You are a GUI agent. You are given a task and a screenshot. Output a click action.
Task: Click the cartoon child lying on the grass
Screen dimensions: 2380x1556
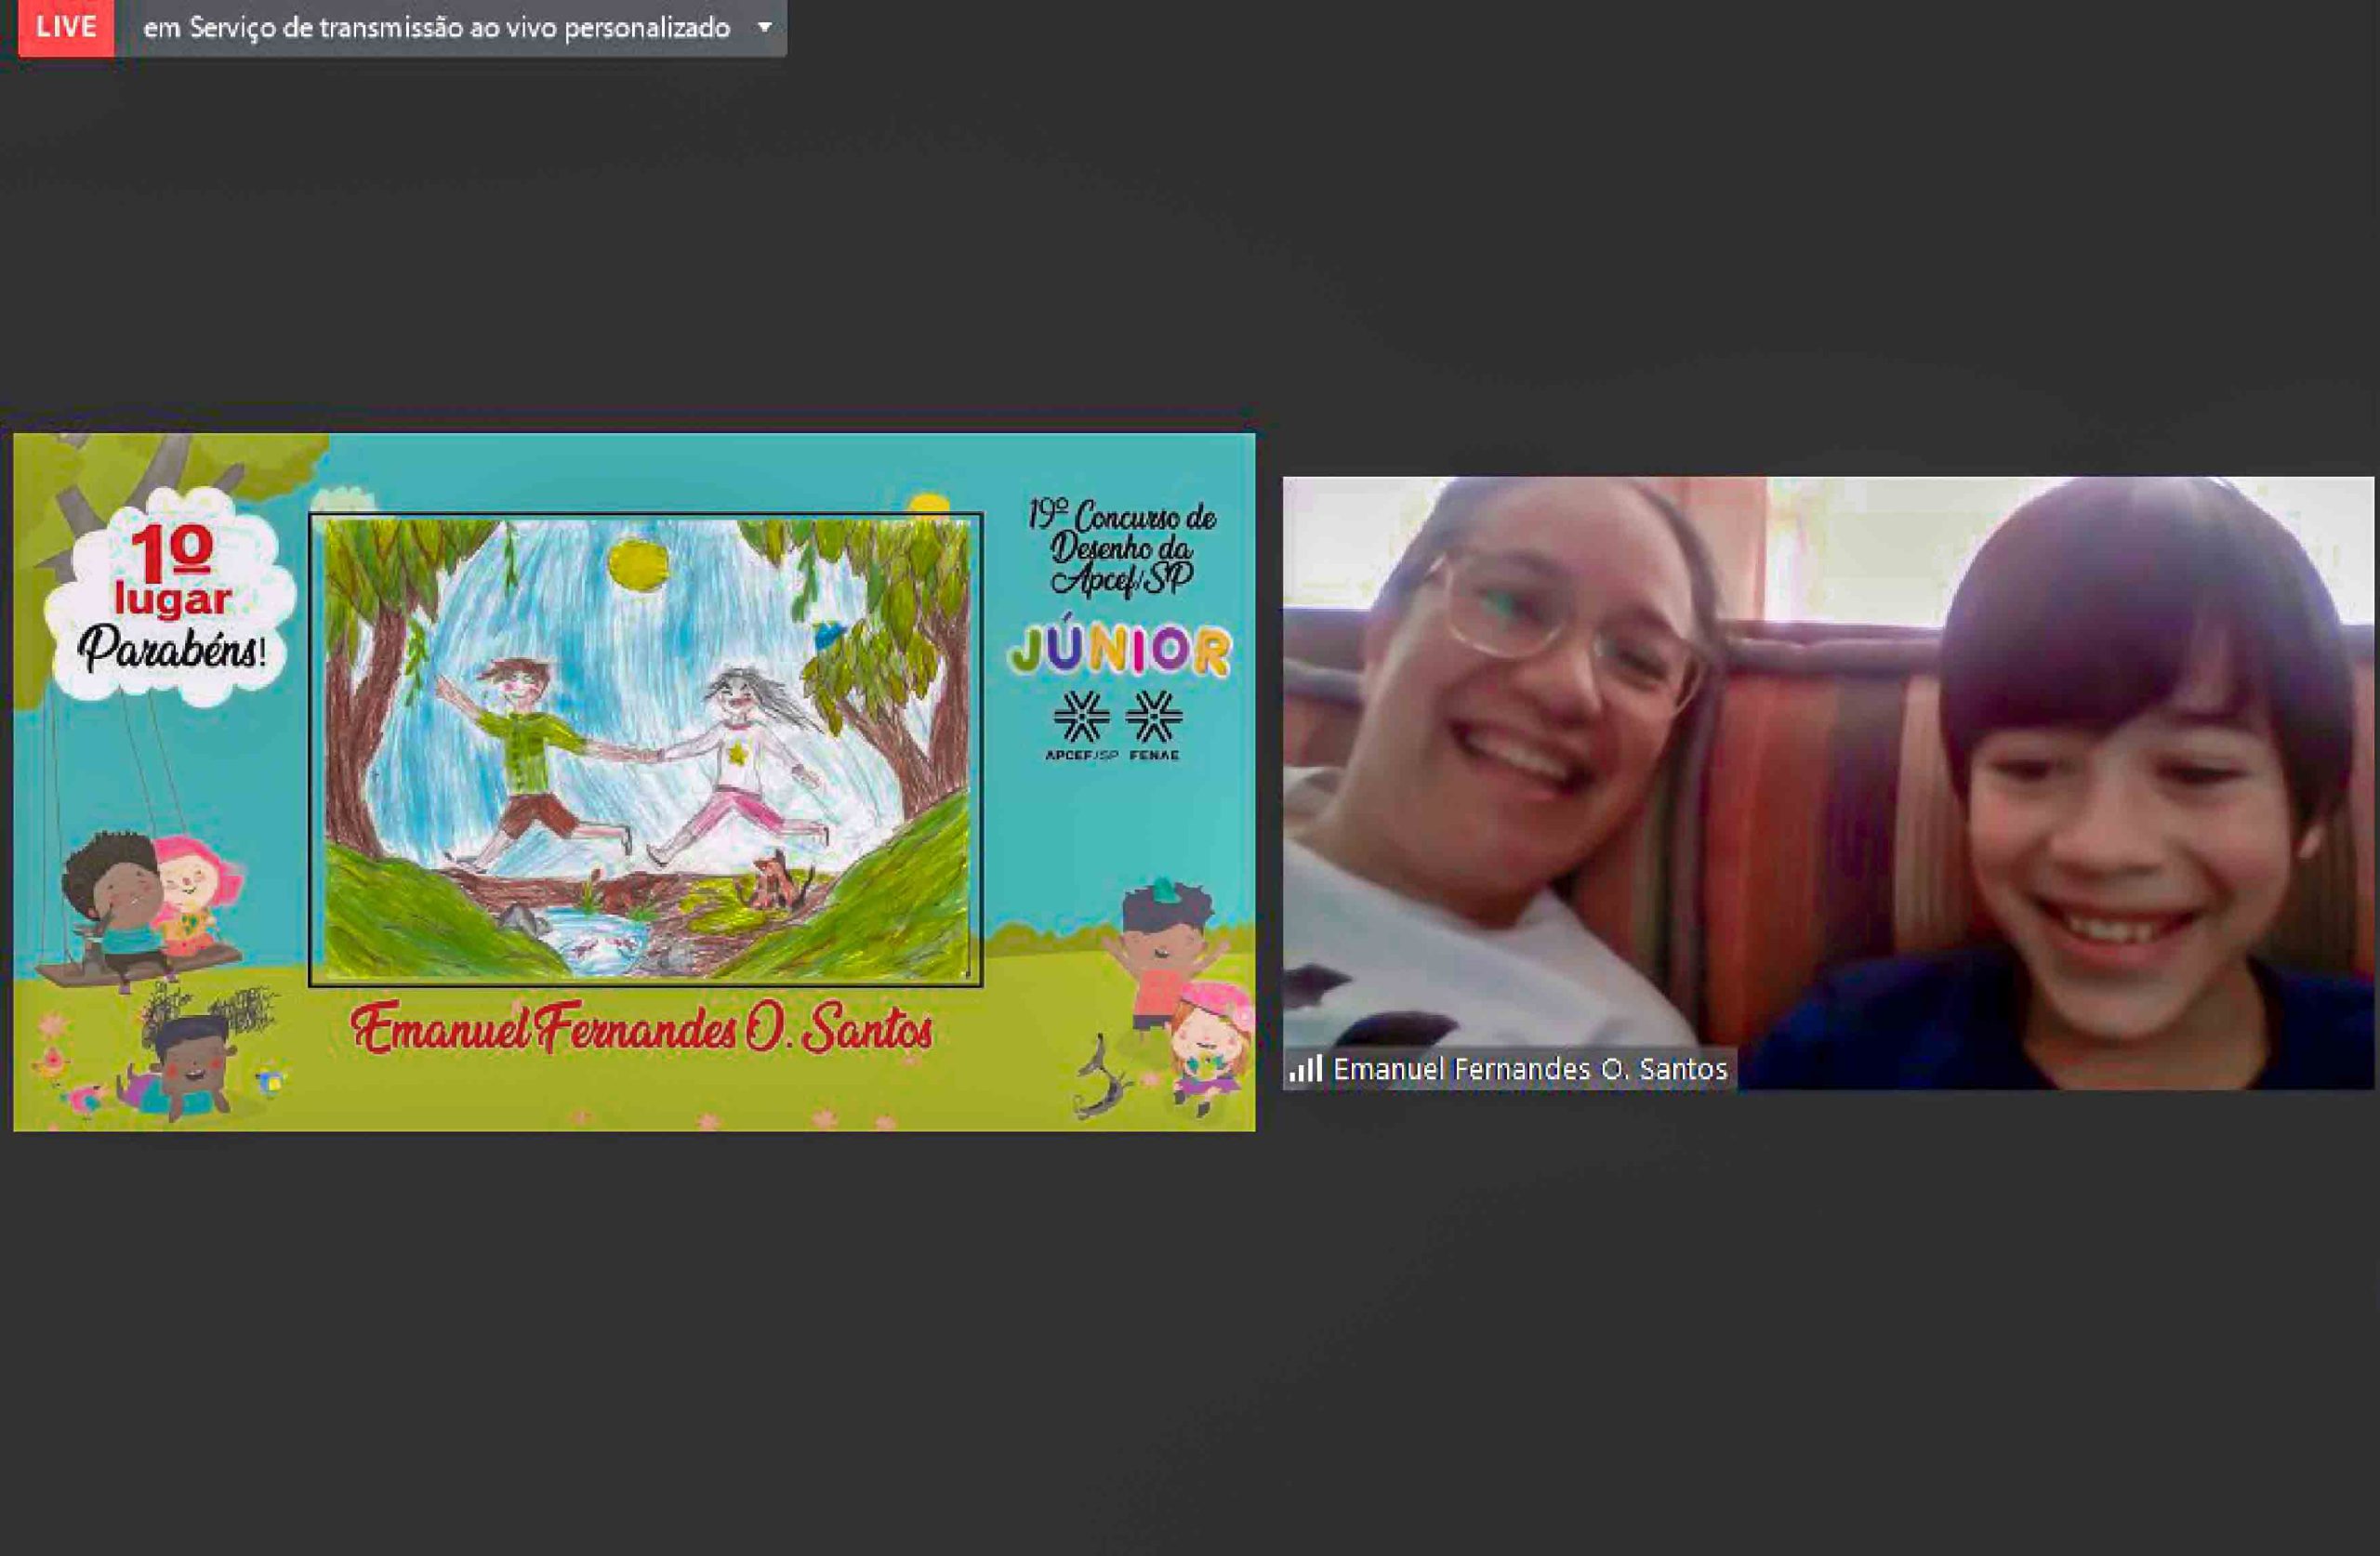click(190, 1070)
